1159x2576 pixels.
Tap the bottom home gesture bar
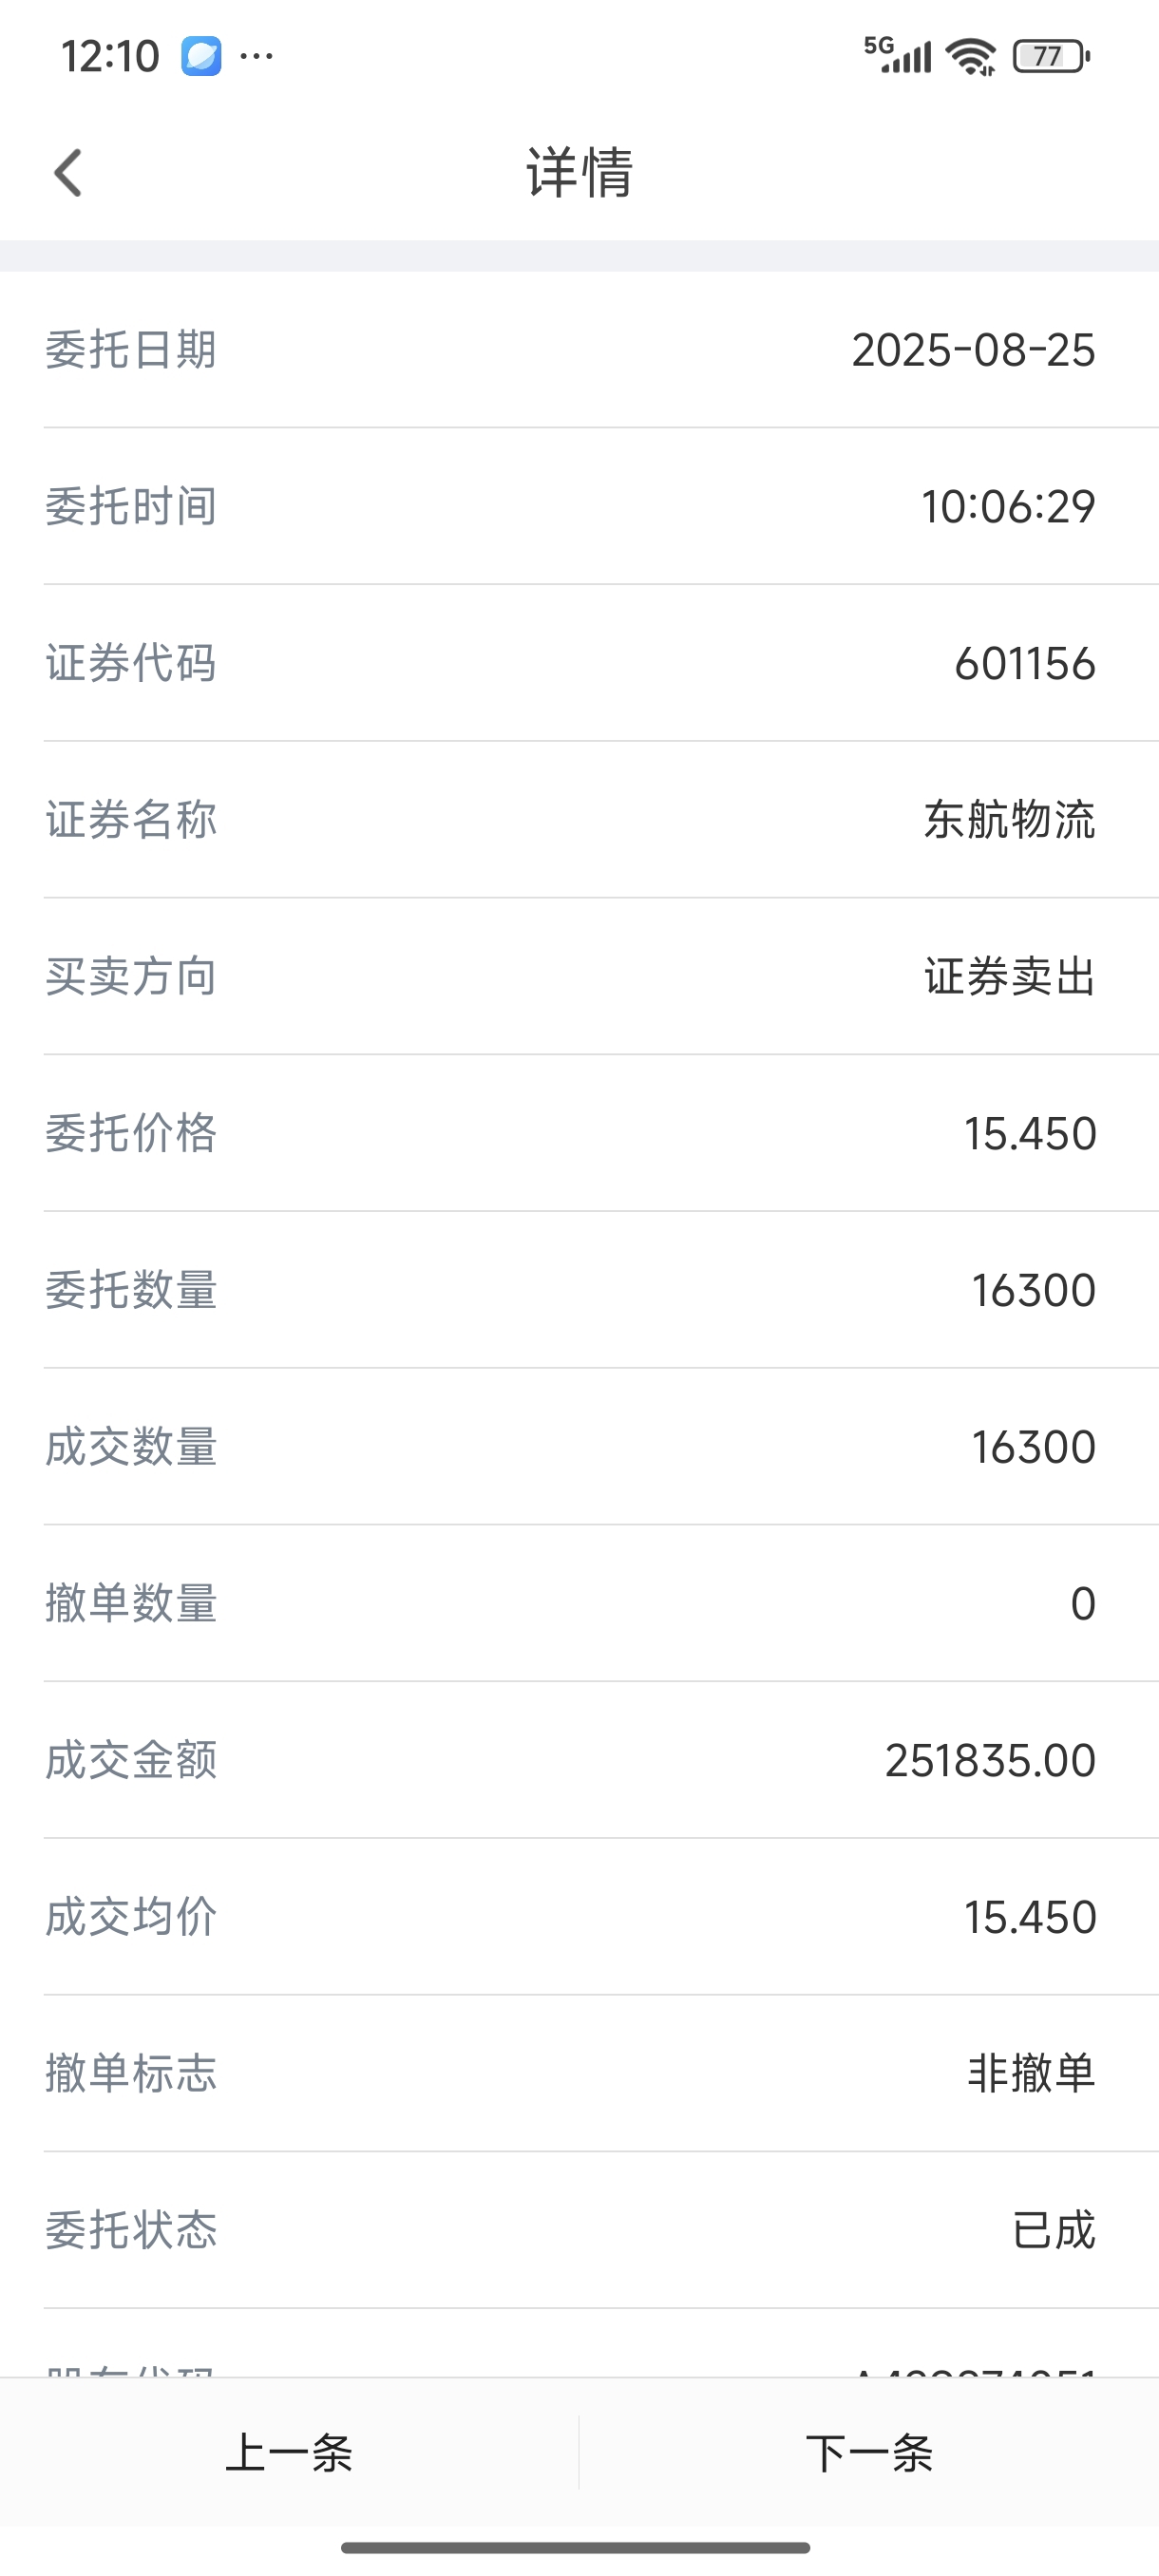tap(576, 2547)
